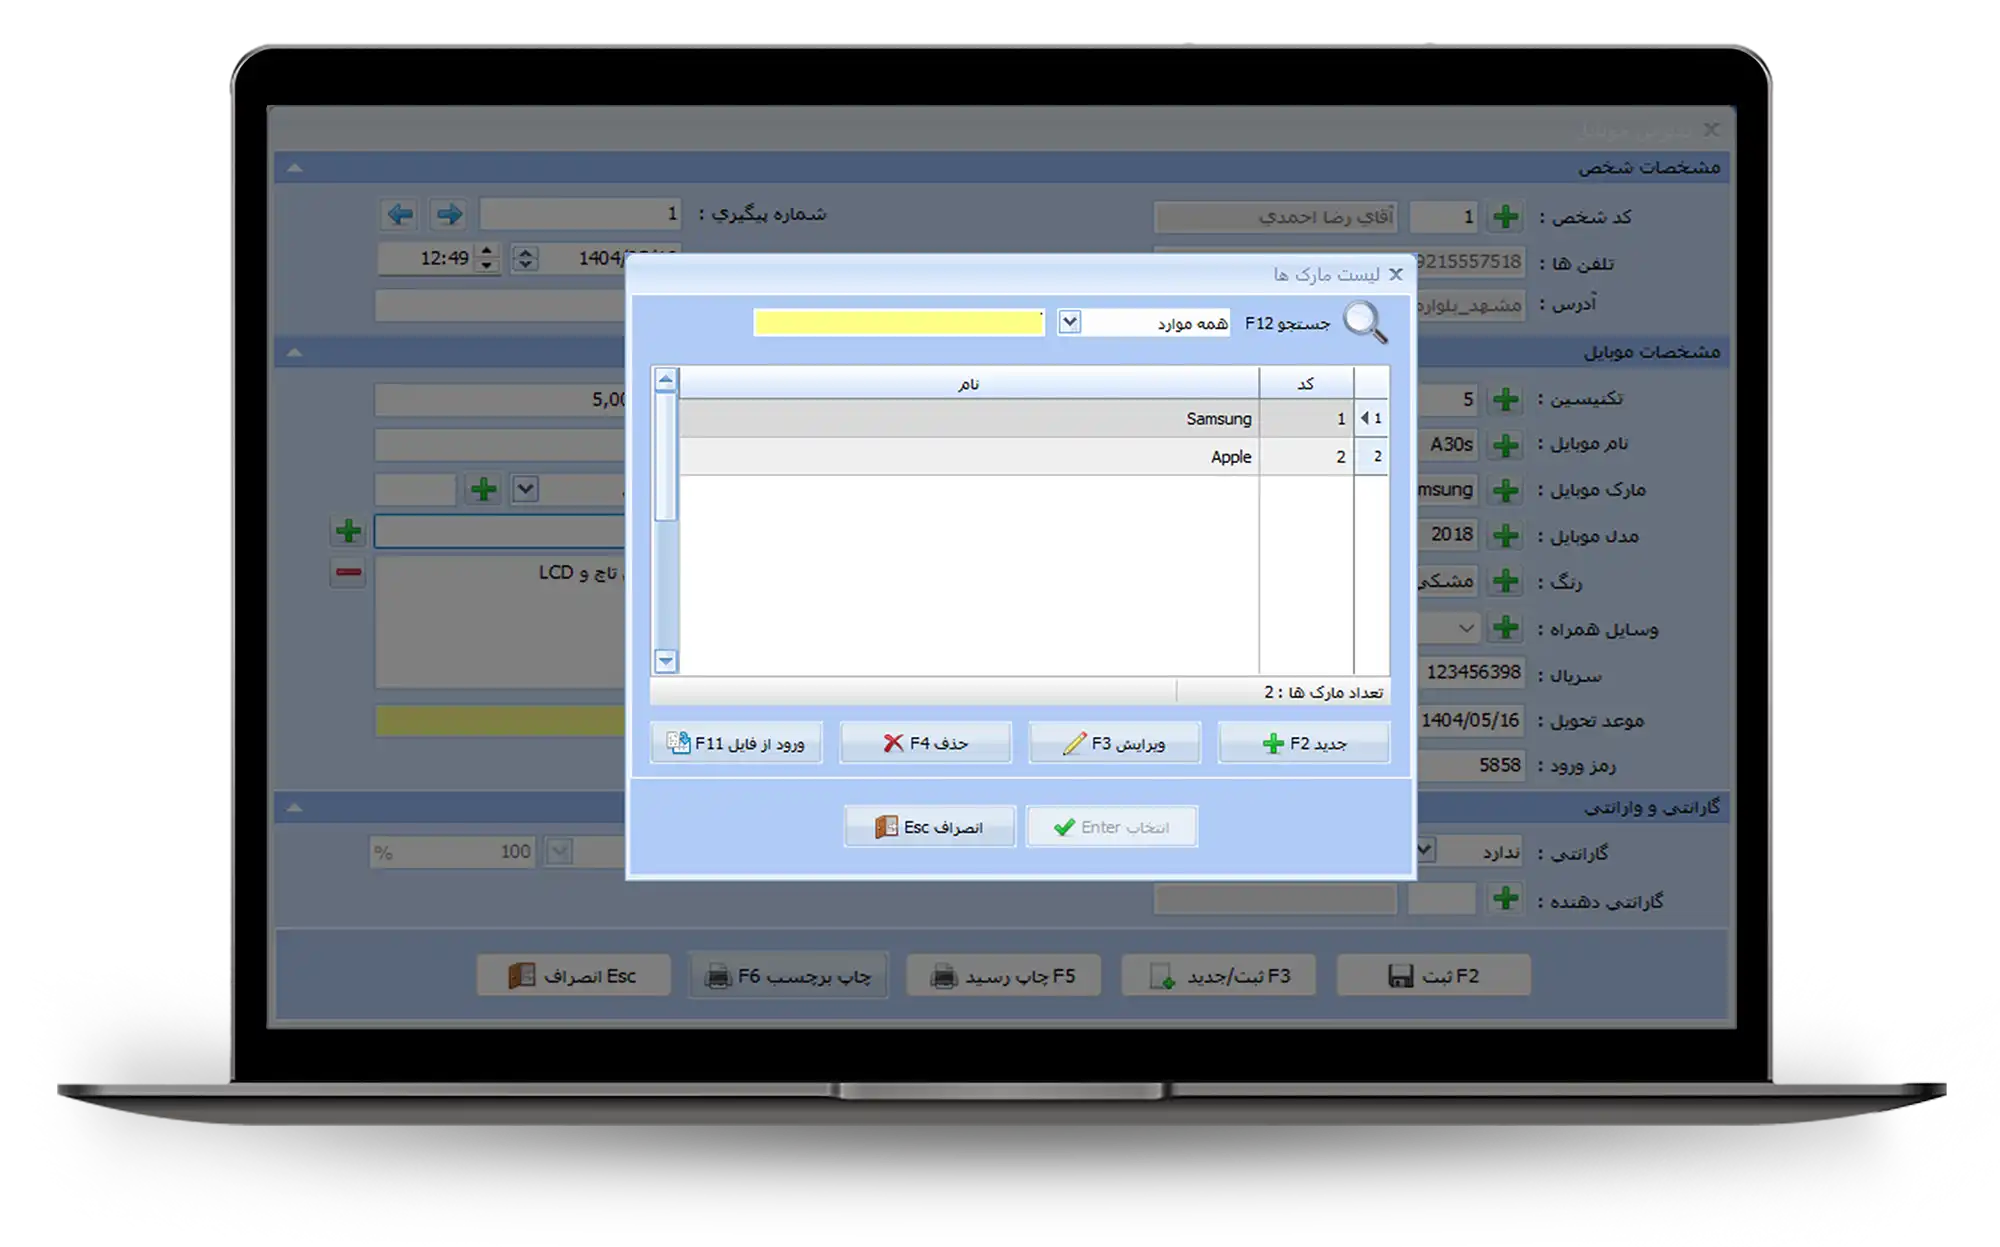Click the right blue arrow near شماره پیگیری
The width and height of the screenshot is (2000, 1247).
(x=449, y=214)
